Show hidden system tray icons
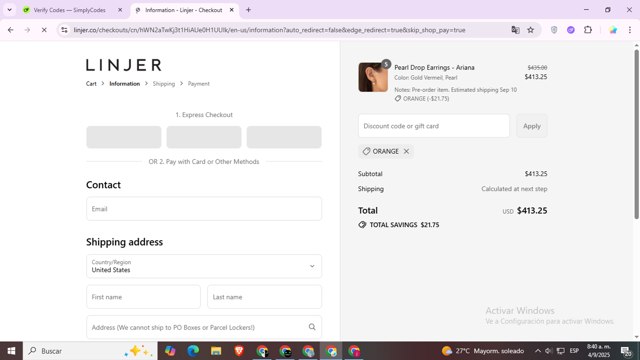640x360 pixels. 538,351
